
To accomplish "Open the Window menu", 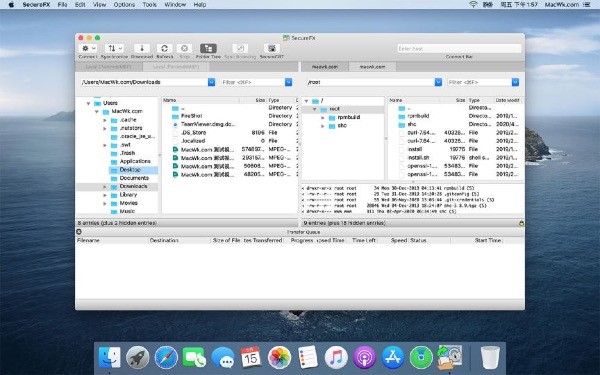I will 175,5.
